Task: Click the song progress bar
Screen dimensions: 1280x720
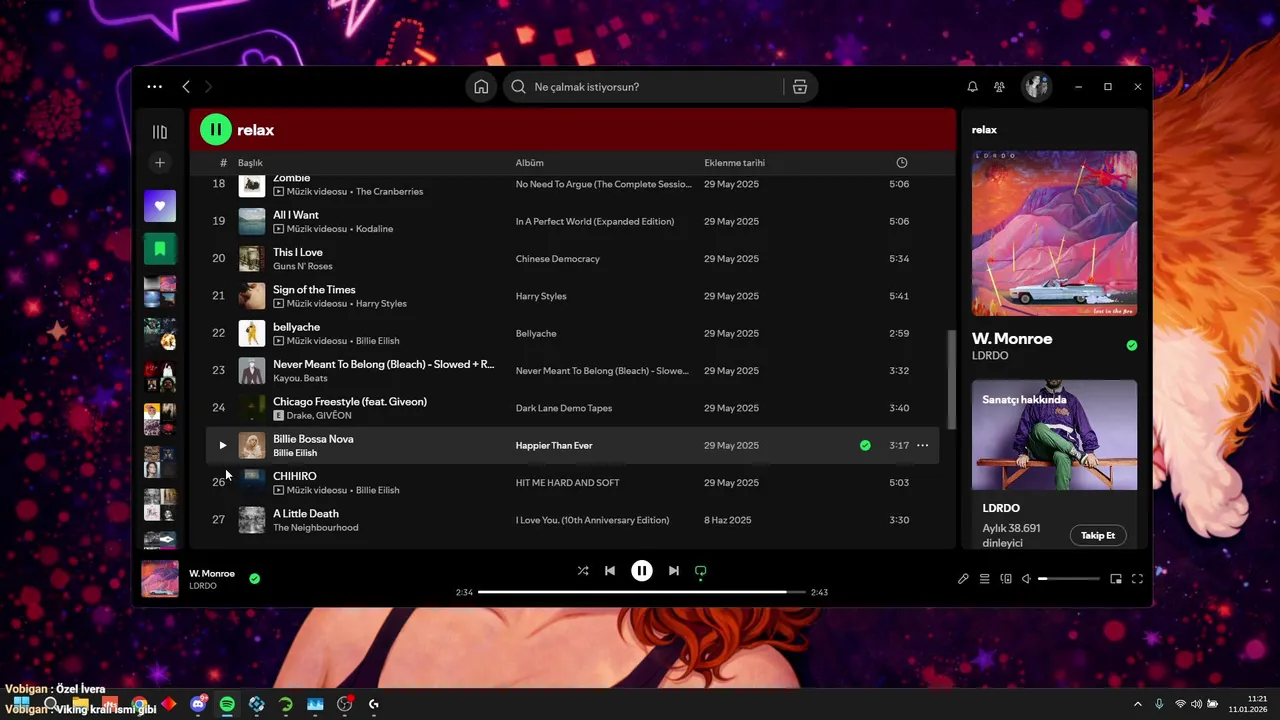Action: click(x=641, y=592)
